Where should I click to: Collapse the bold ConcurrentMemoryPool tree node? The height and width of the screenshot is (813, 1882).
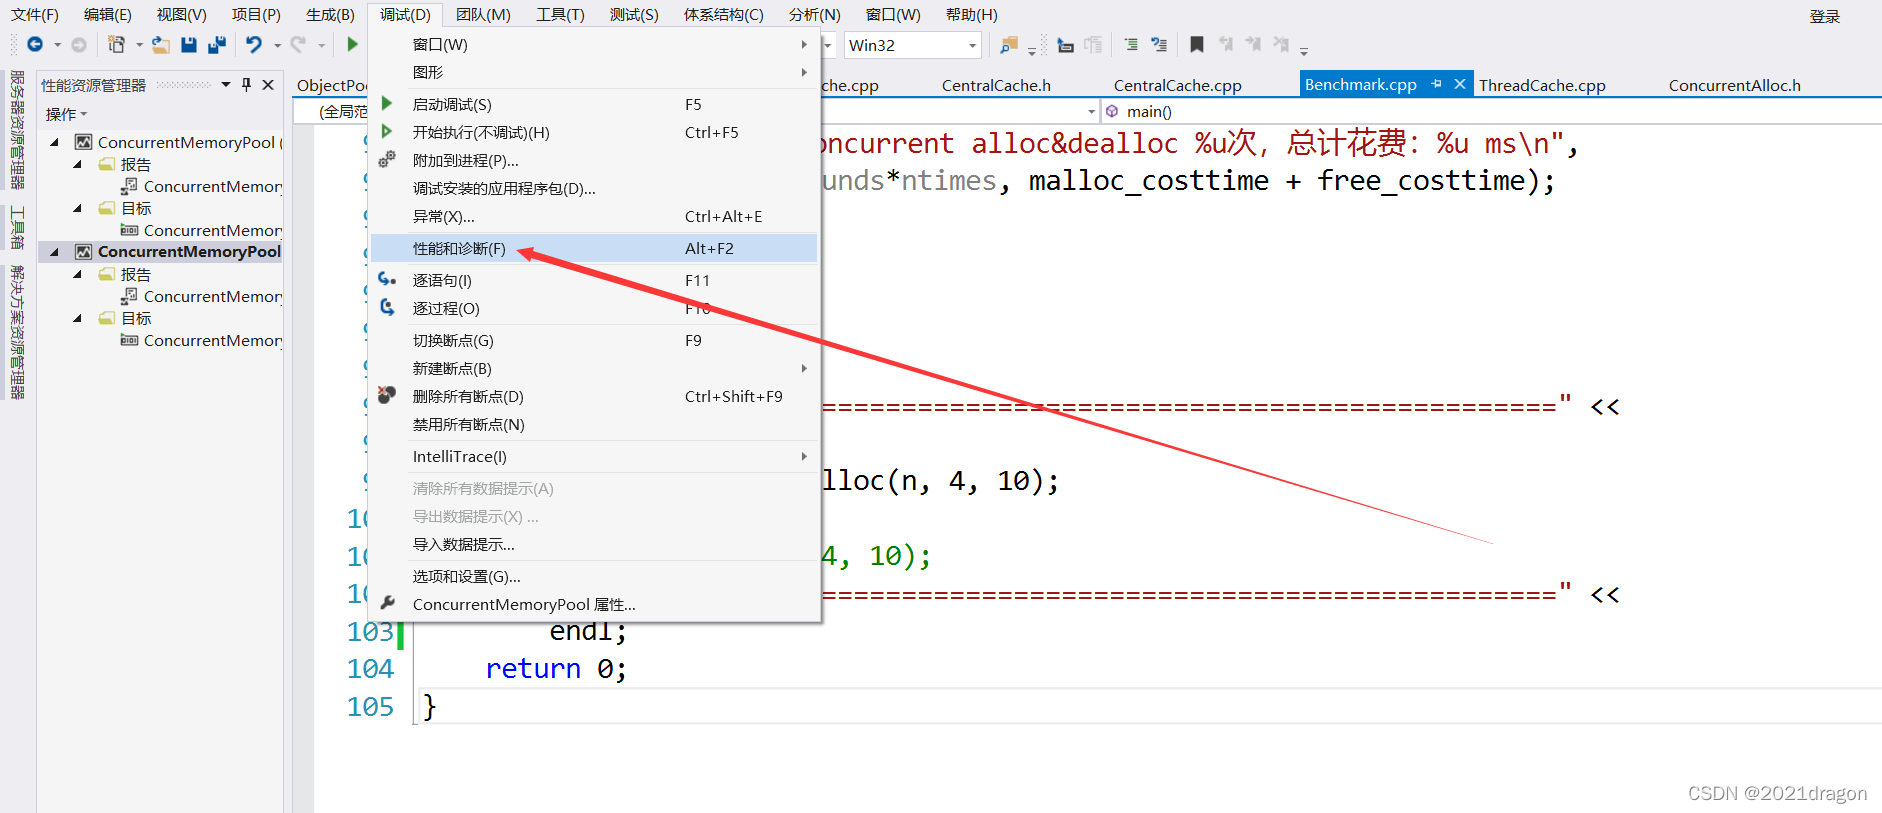coord(54,252)
